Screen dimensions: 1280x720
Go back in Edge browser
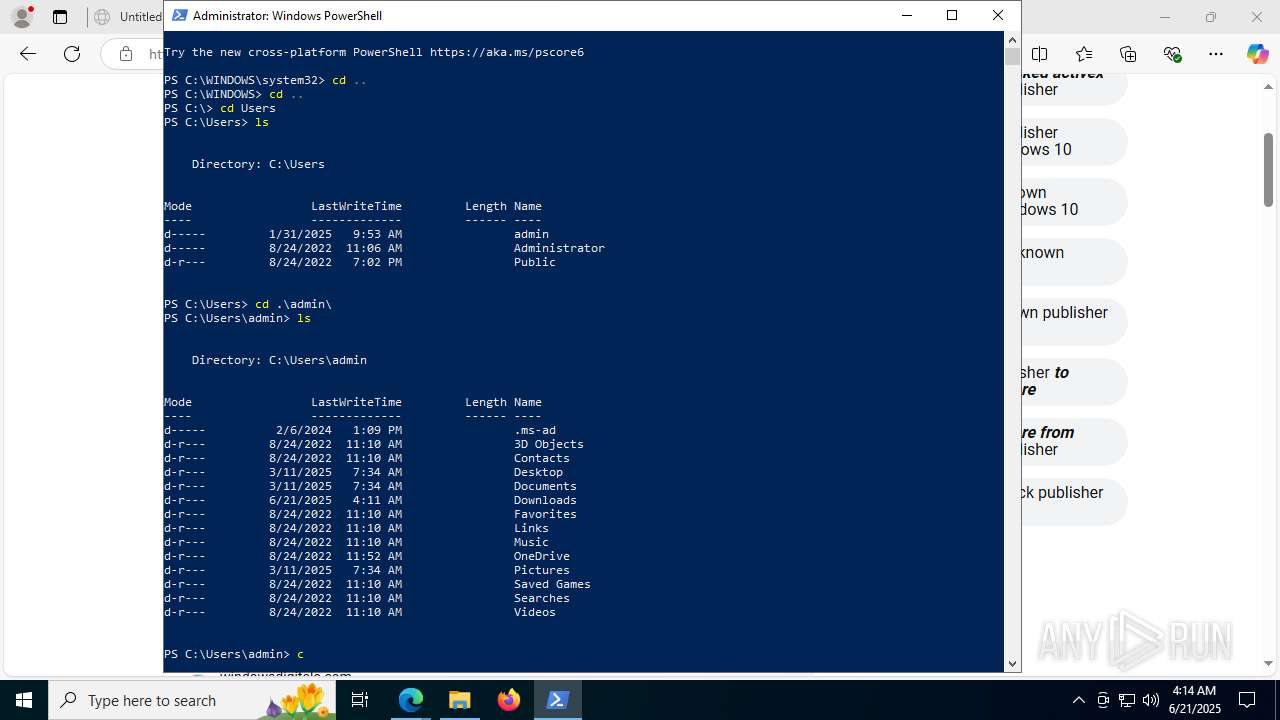click(28, 54)
